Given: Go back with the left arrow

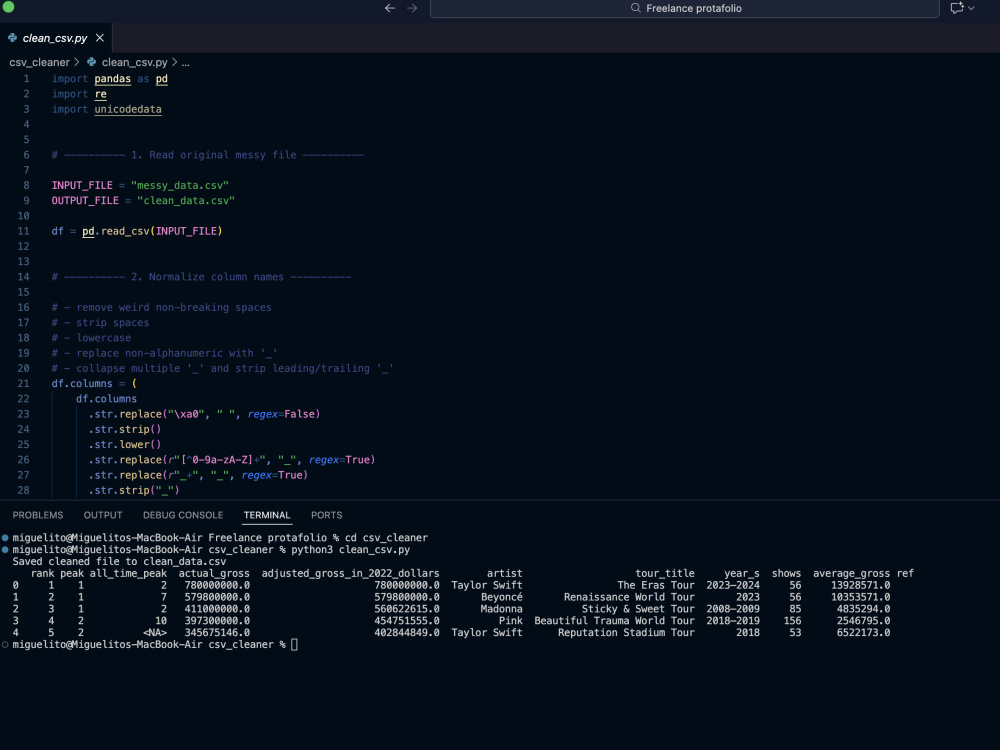Looking at the screenshot, I should pyautogui.click(x=390, y=8).
